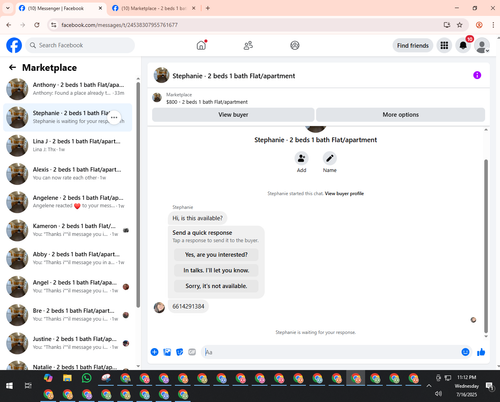Click the conversation list scrollbar
The height and width of the screenshot is (402, 500).
click(138, 194)
